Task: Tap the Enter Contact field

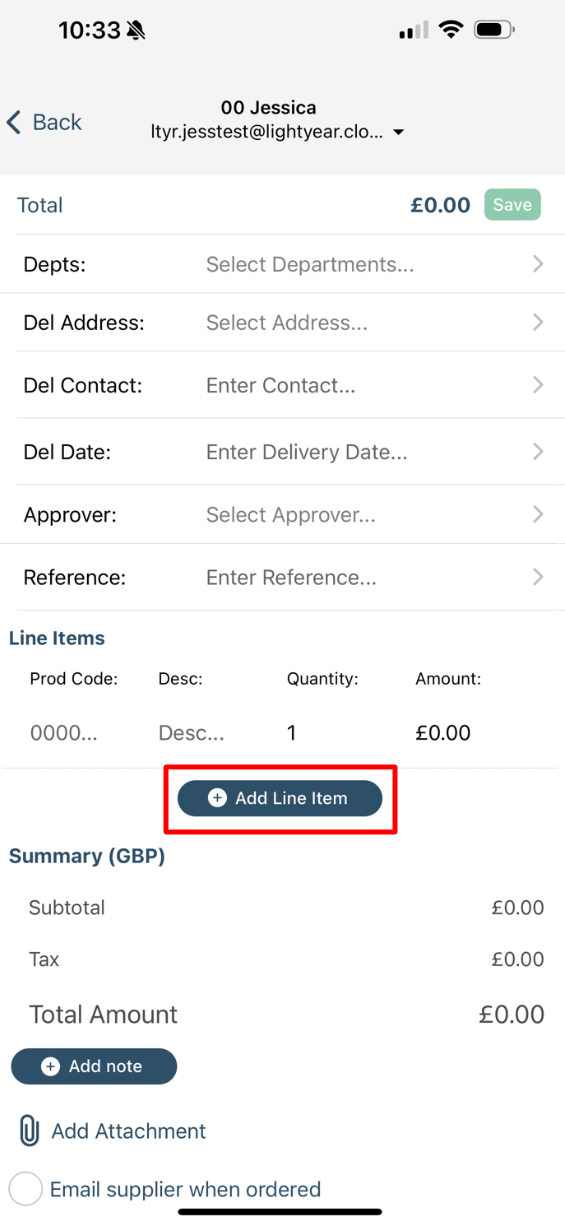Action: coord(281,385)
